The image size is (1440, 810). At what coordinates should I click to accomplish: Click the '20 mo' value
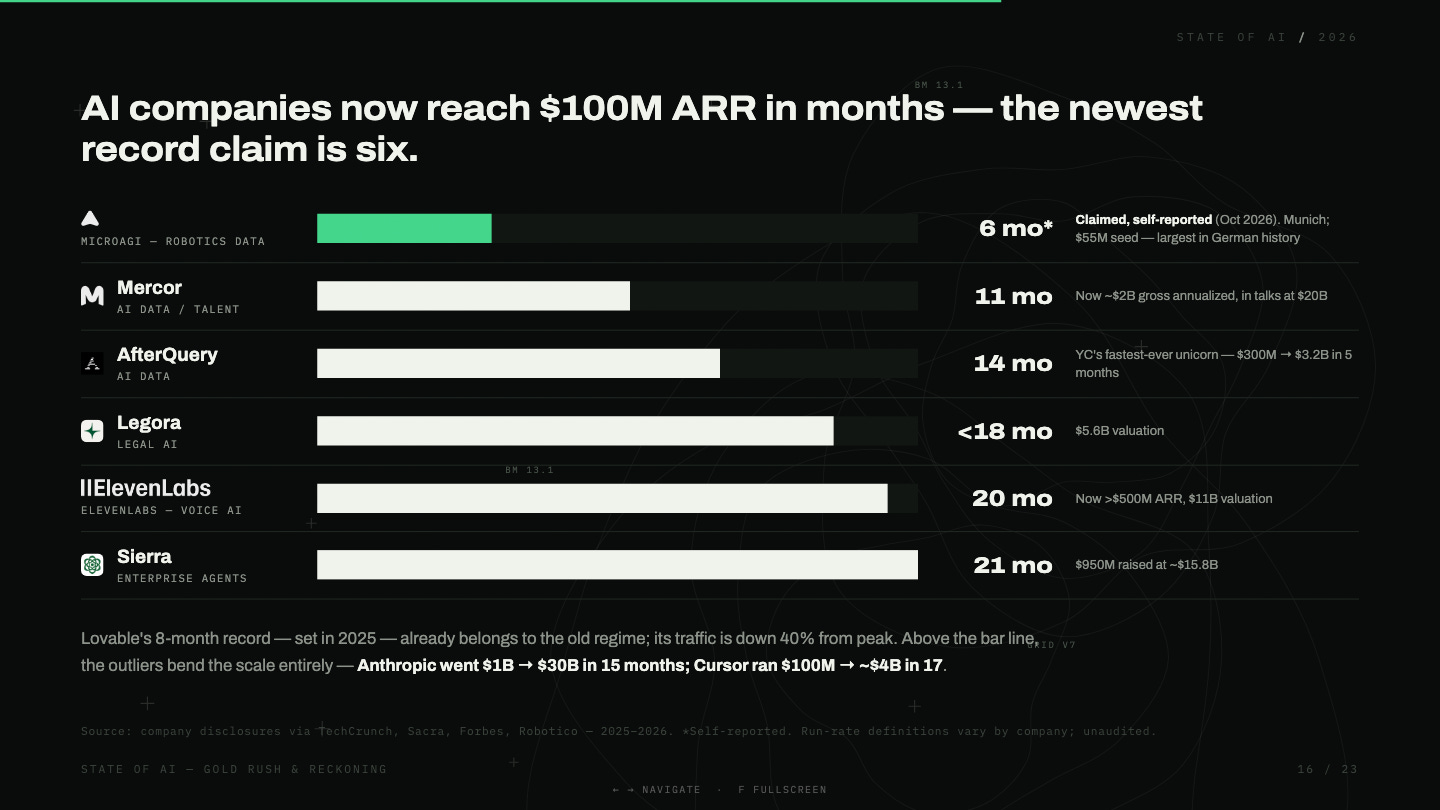pyautogui.click(x=1012, y=498)
